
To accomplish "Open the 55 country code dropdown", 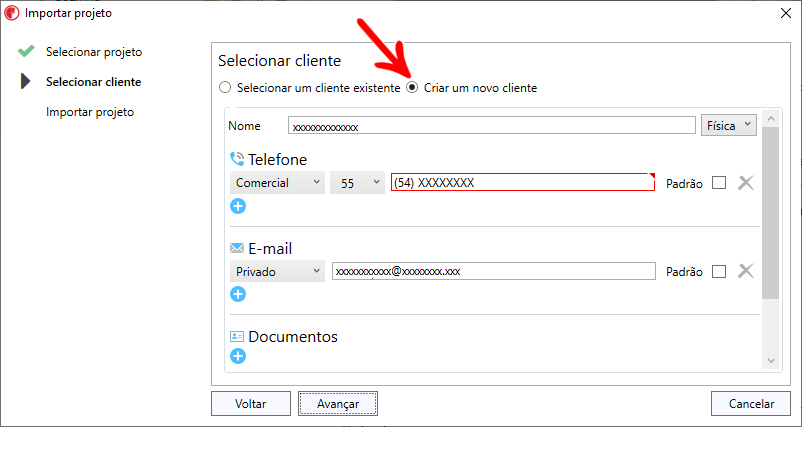I will (x=357, y=183).
